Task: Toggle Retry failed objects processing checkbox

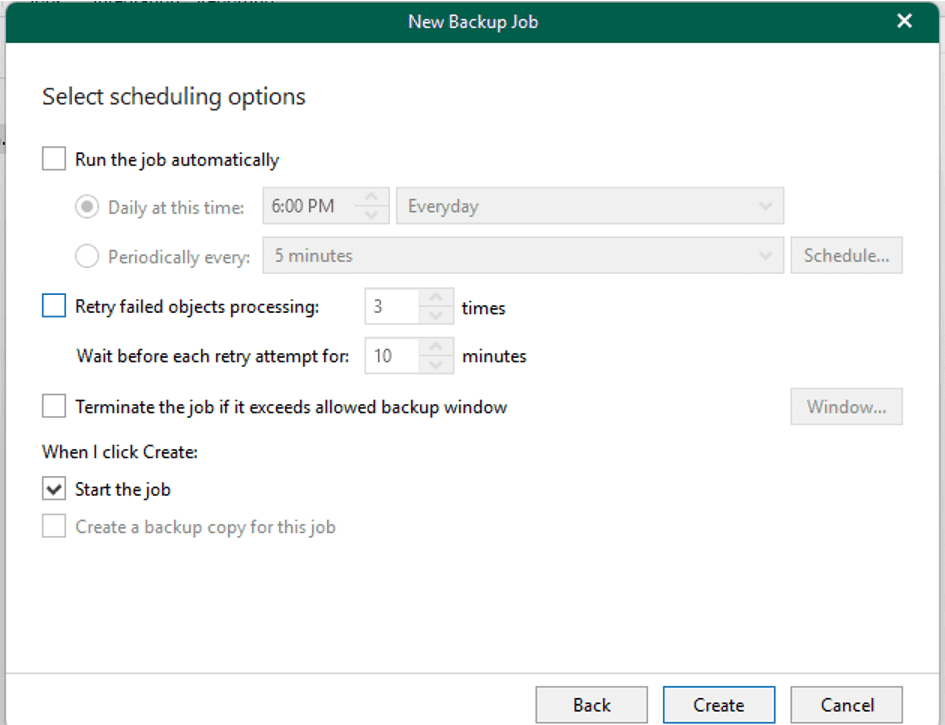Action: click(54, 307)
